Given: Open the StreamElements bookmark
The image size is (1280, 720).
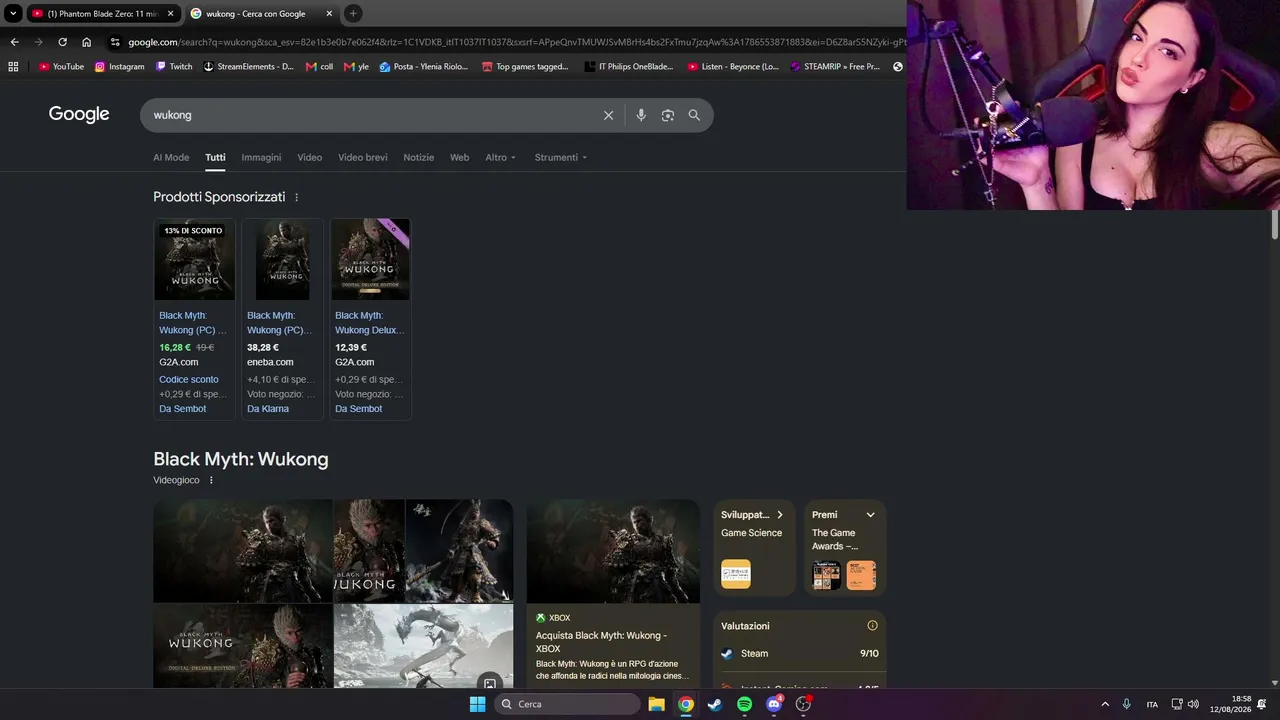Looking at the screenshot, I should coord(249,67).
